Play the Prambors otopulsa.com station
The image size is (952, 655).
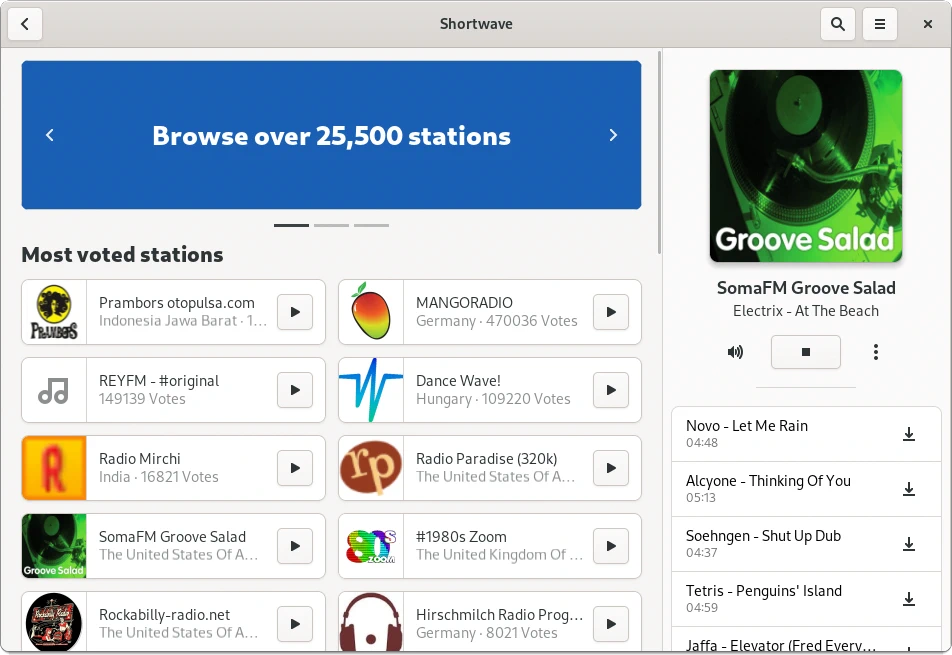[x=295, y=312]
